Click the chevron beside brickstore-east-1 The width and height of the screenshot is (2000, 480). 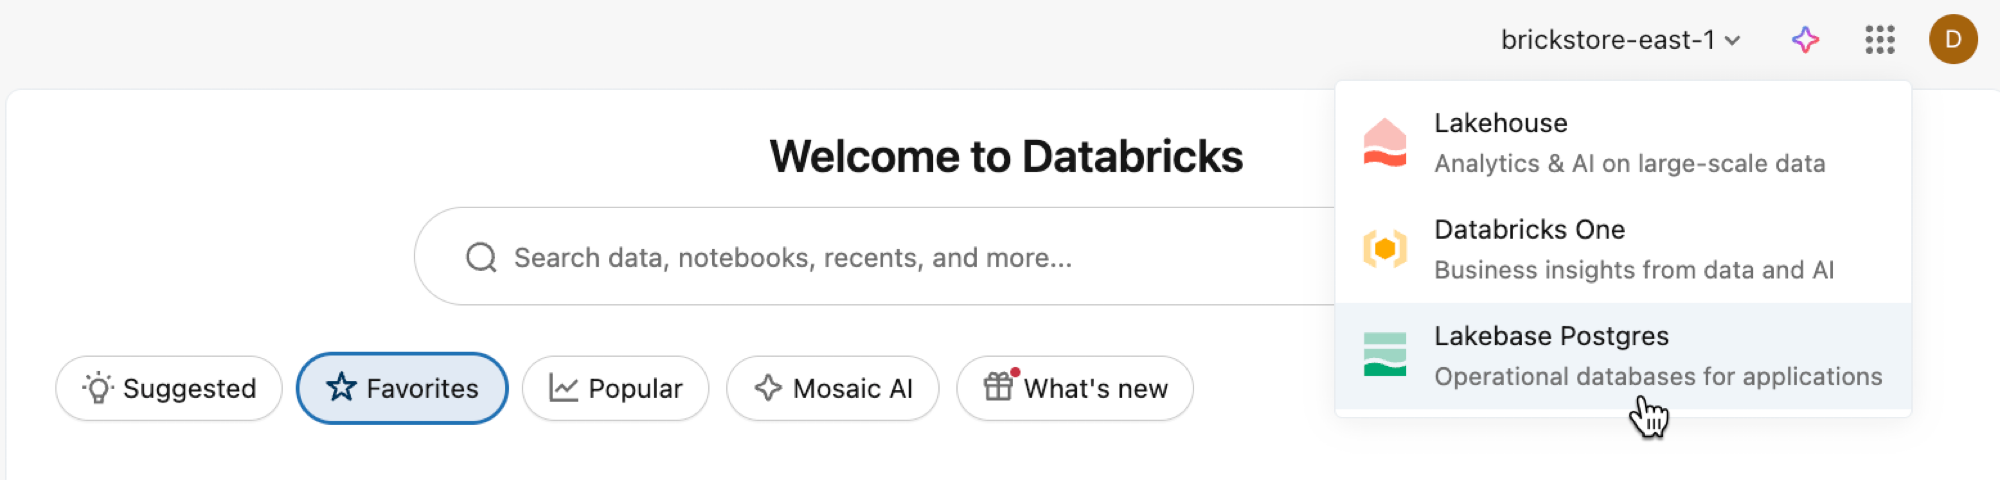click(x=1733, y=41)
